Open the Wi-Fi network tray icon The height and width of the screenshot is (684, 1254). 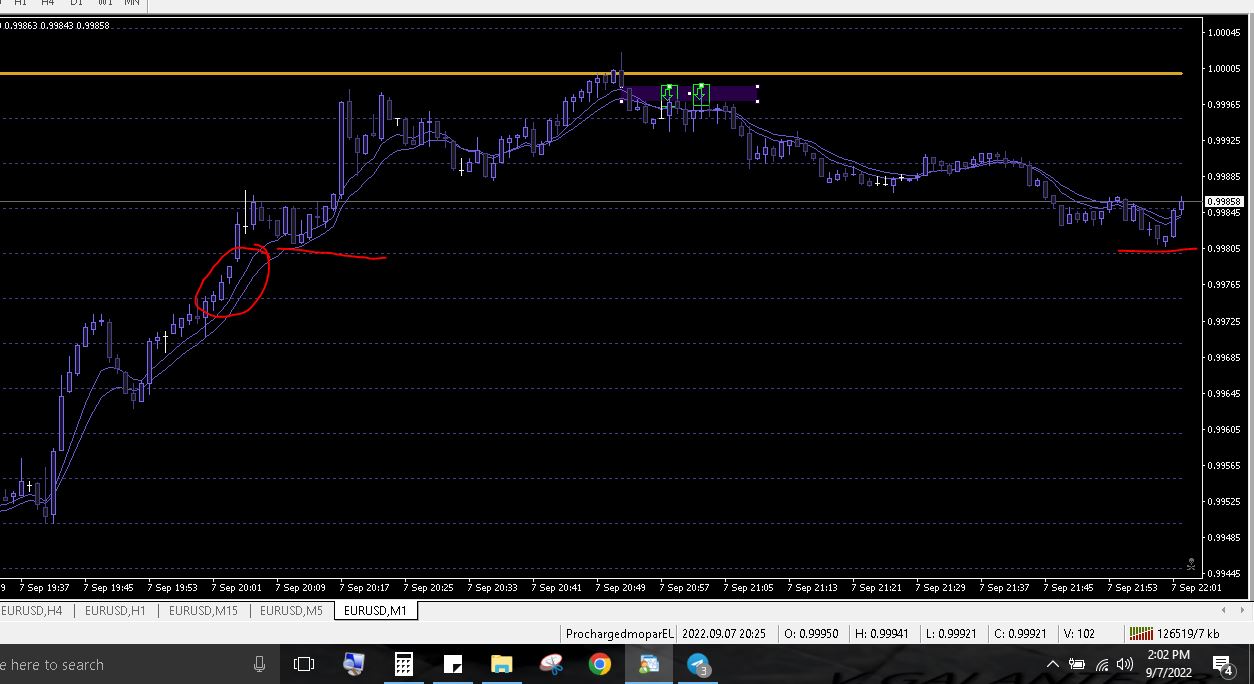click(x=1103, y=664)
